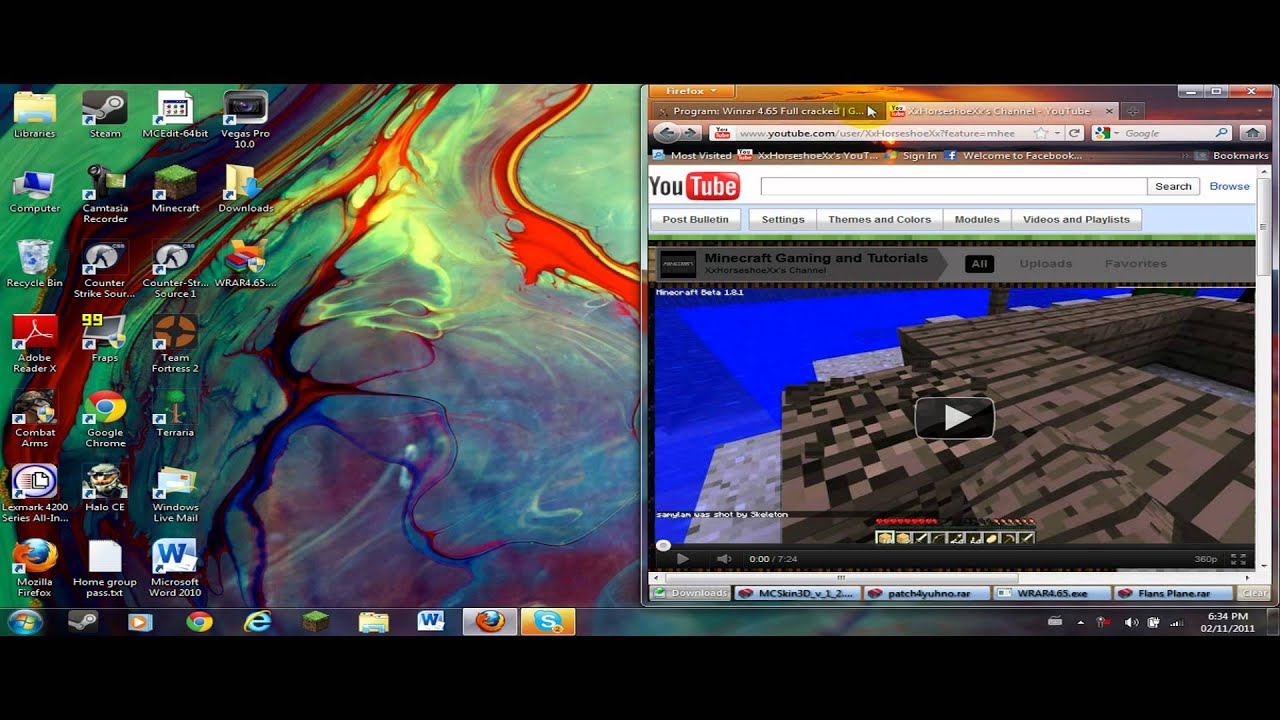Open the Firefox application menu dropdown
This screenshot has height=720, width=1280.
click(691, 91)
